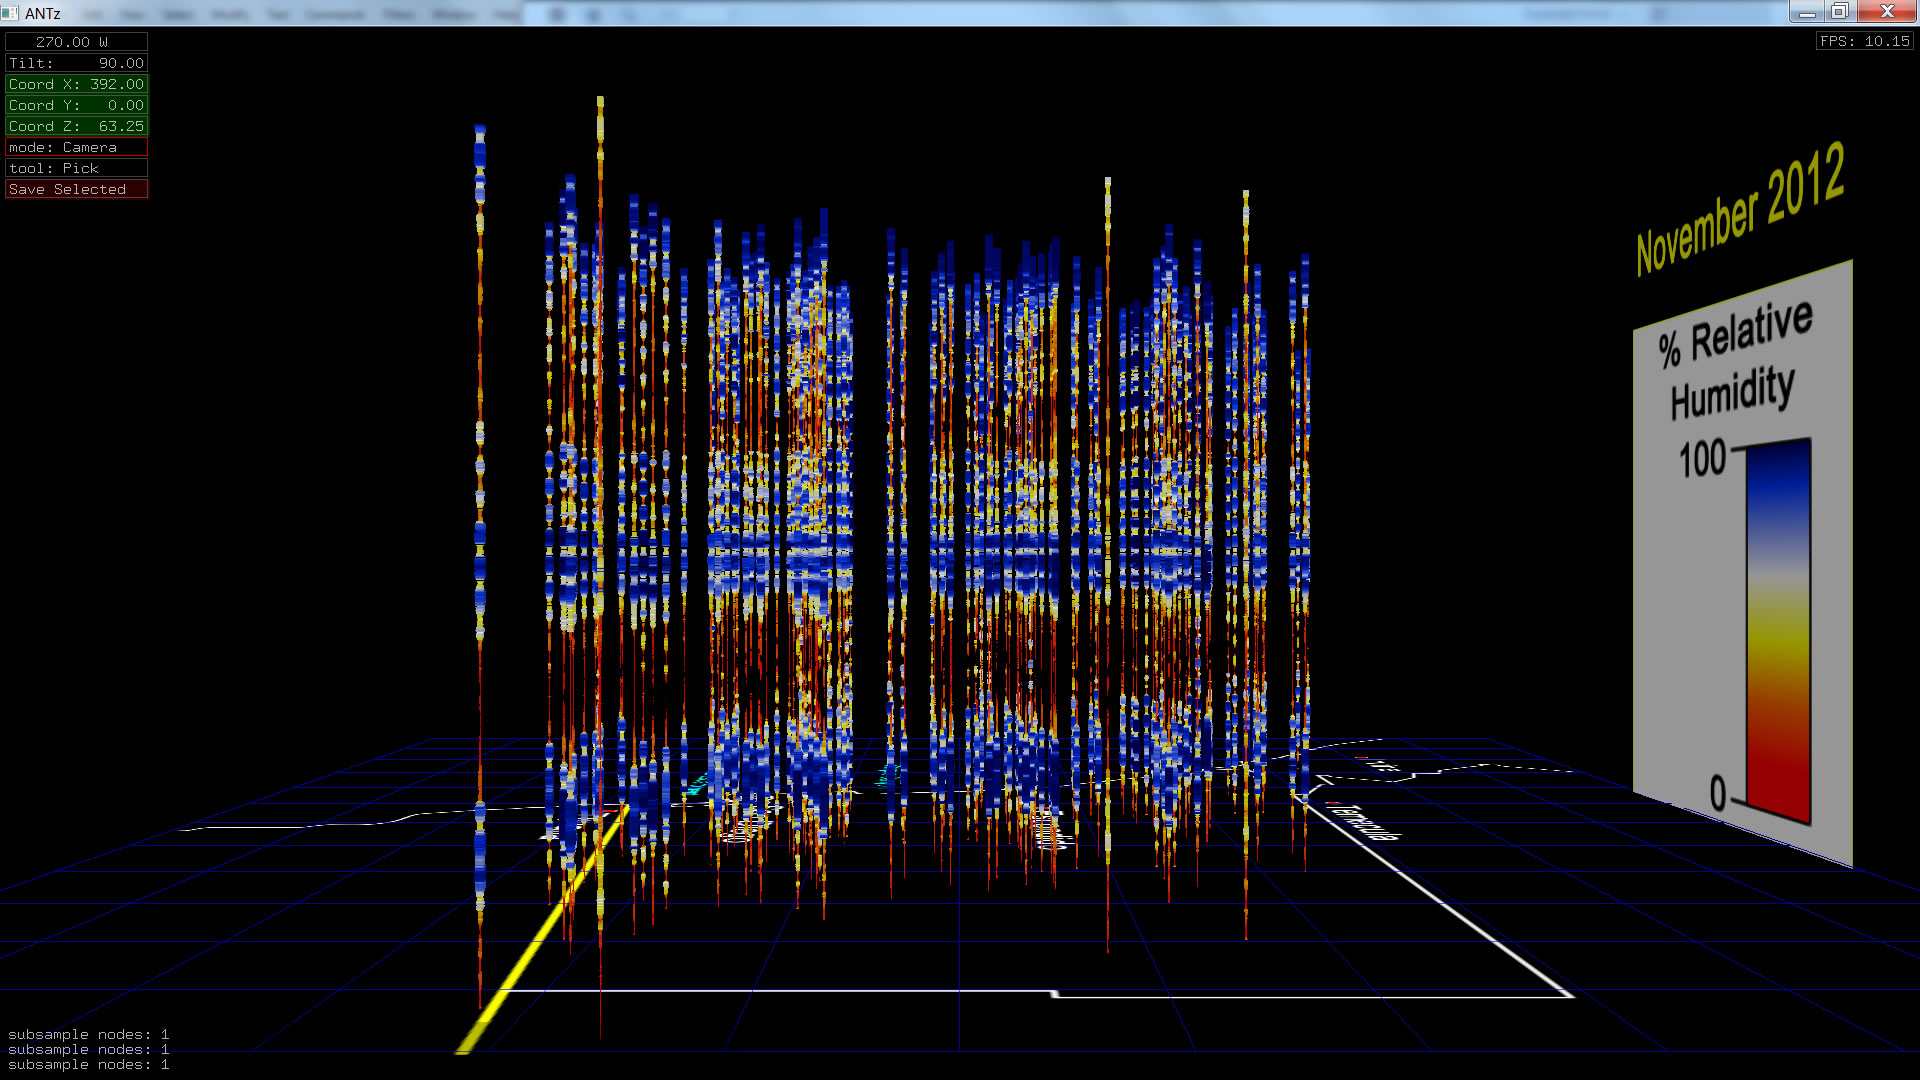1920x1080 pixels.
Task: Minimize the ANTz window
Action: pyautogui.click(x=1806, y=12)
